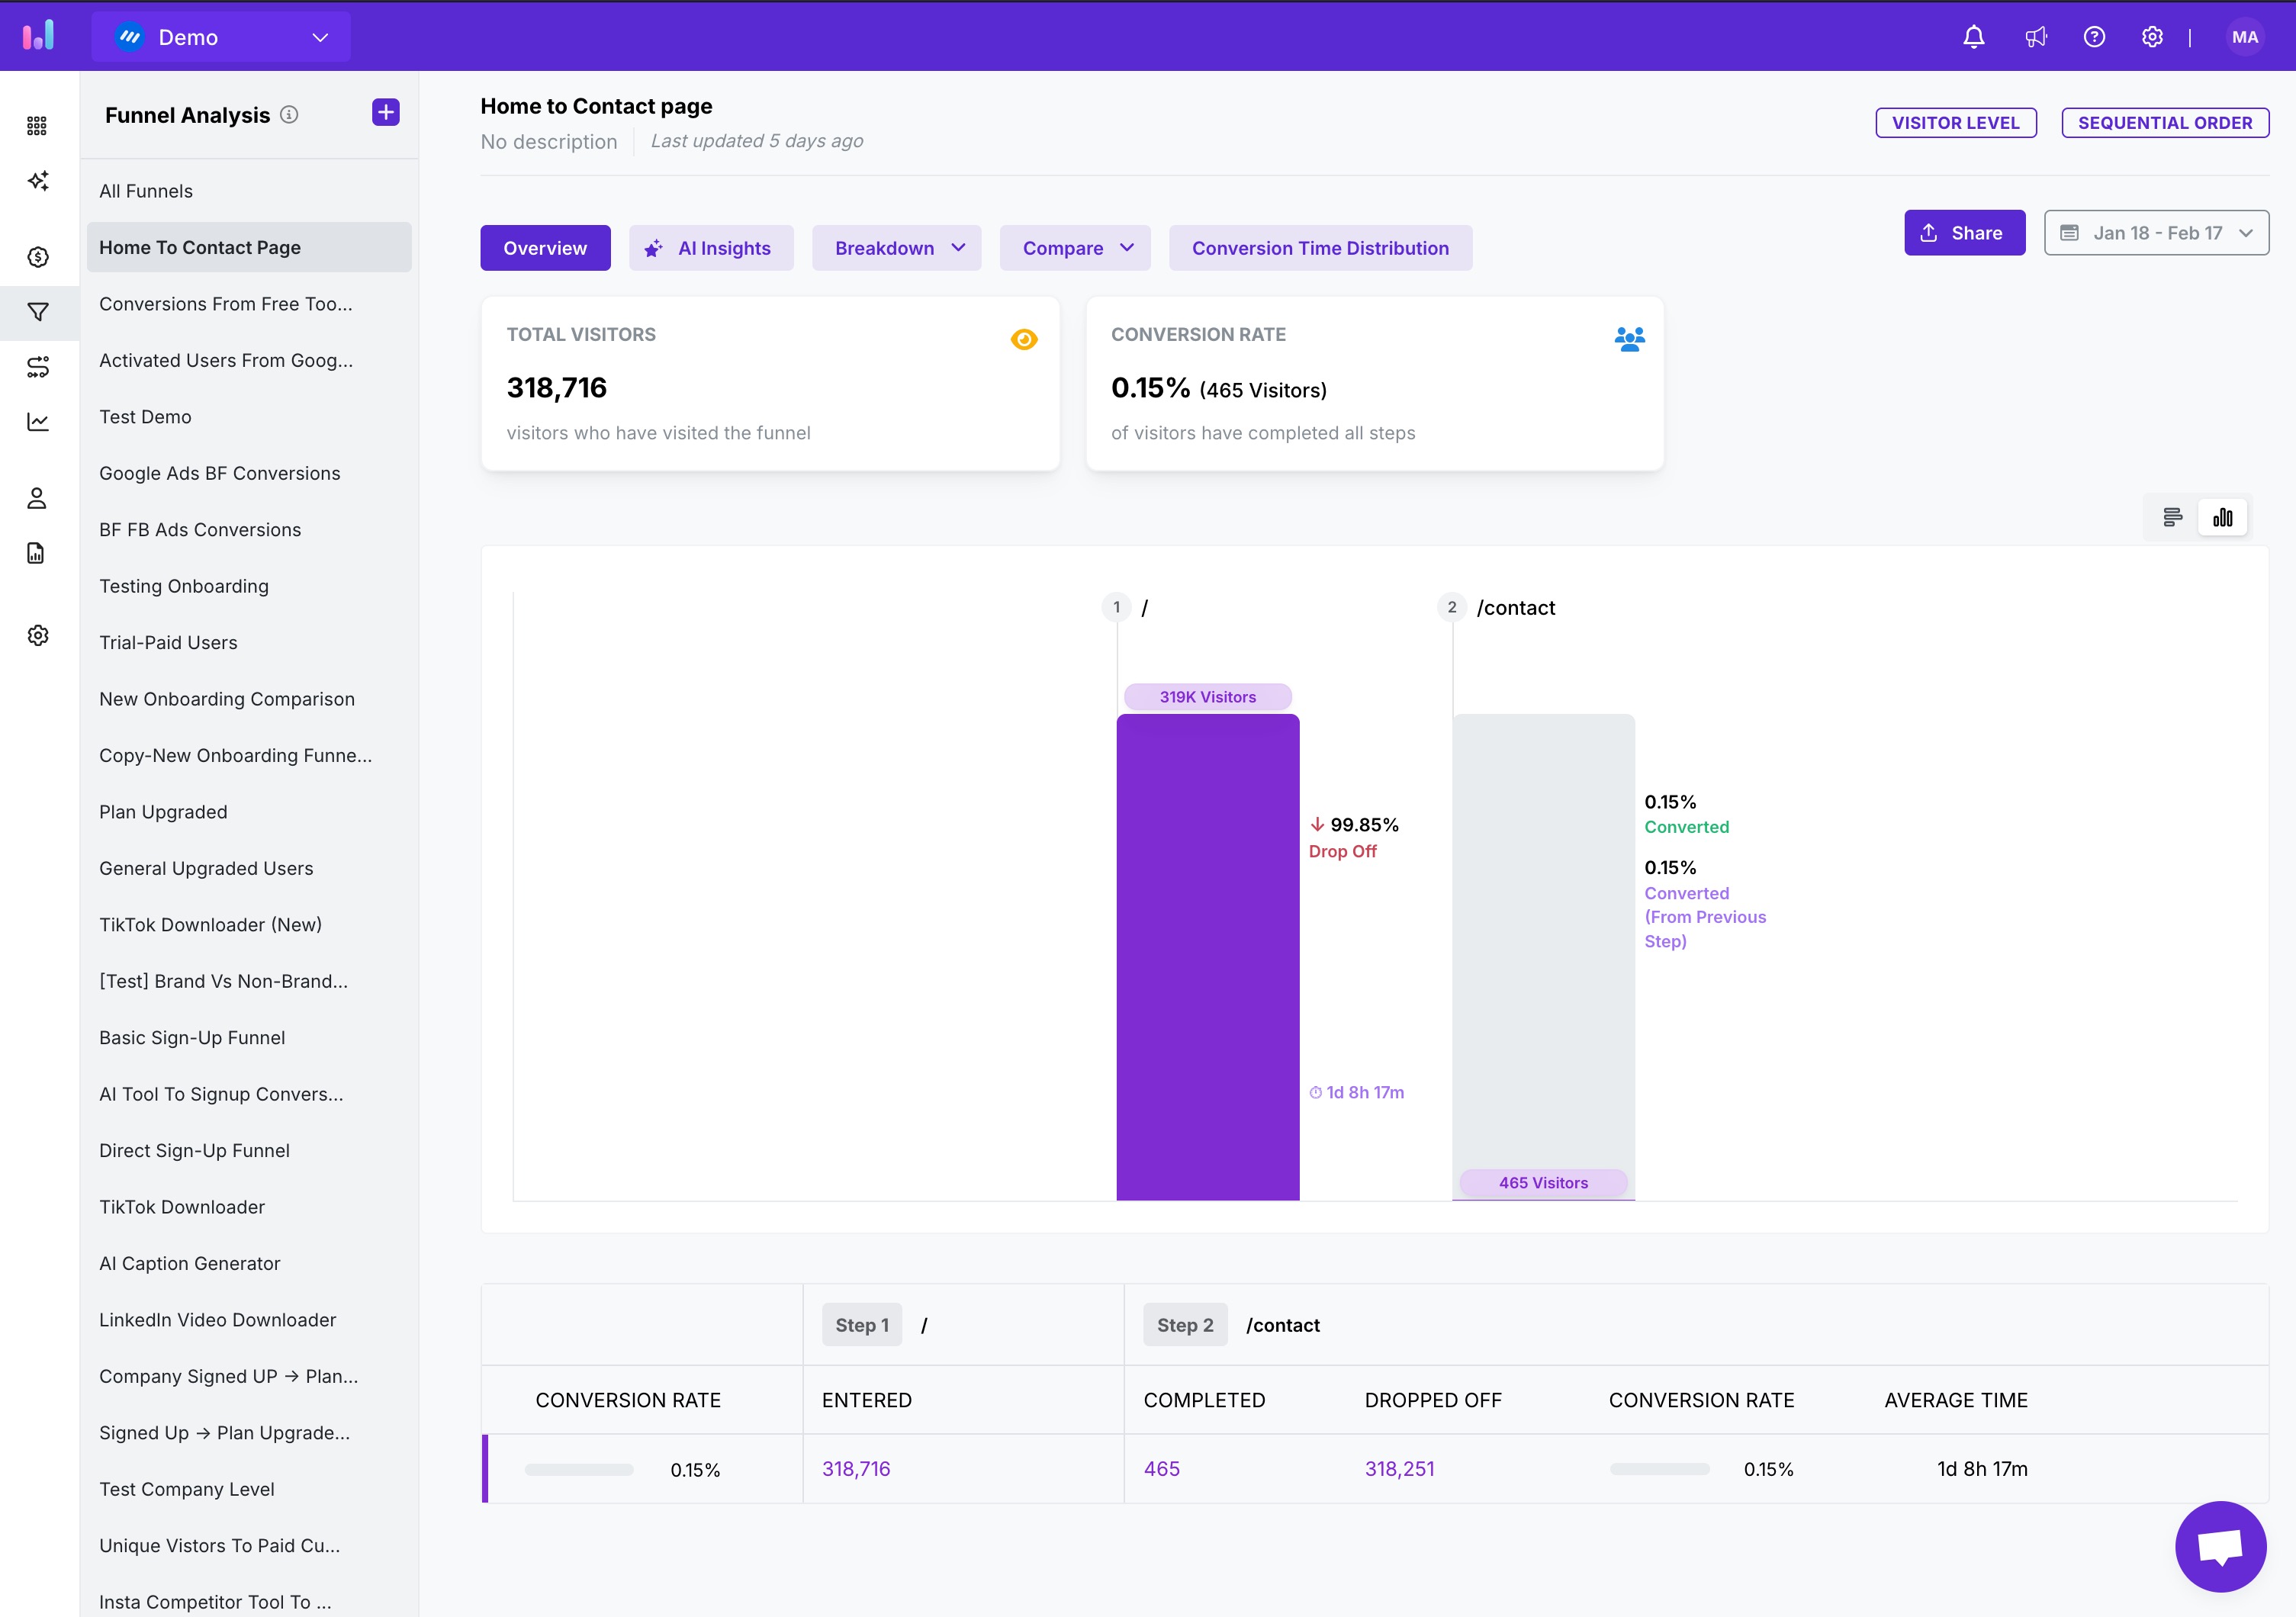
Task: Open the funnel icon in left sidebar
Action: [x=38, y=312]
